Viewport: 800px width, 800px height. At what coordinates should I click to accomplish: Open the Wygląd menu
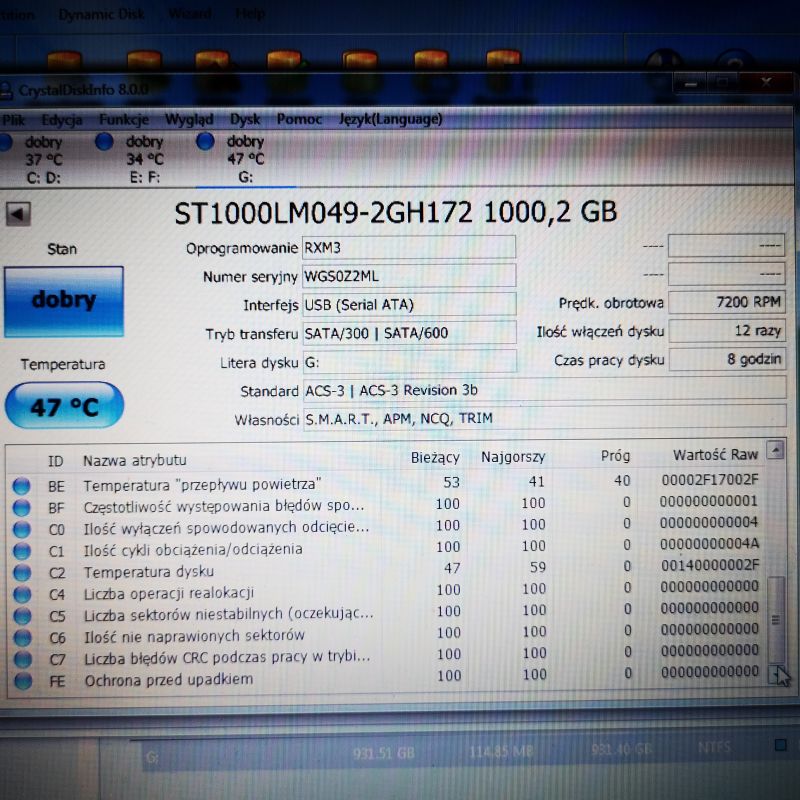(189, 119)
